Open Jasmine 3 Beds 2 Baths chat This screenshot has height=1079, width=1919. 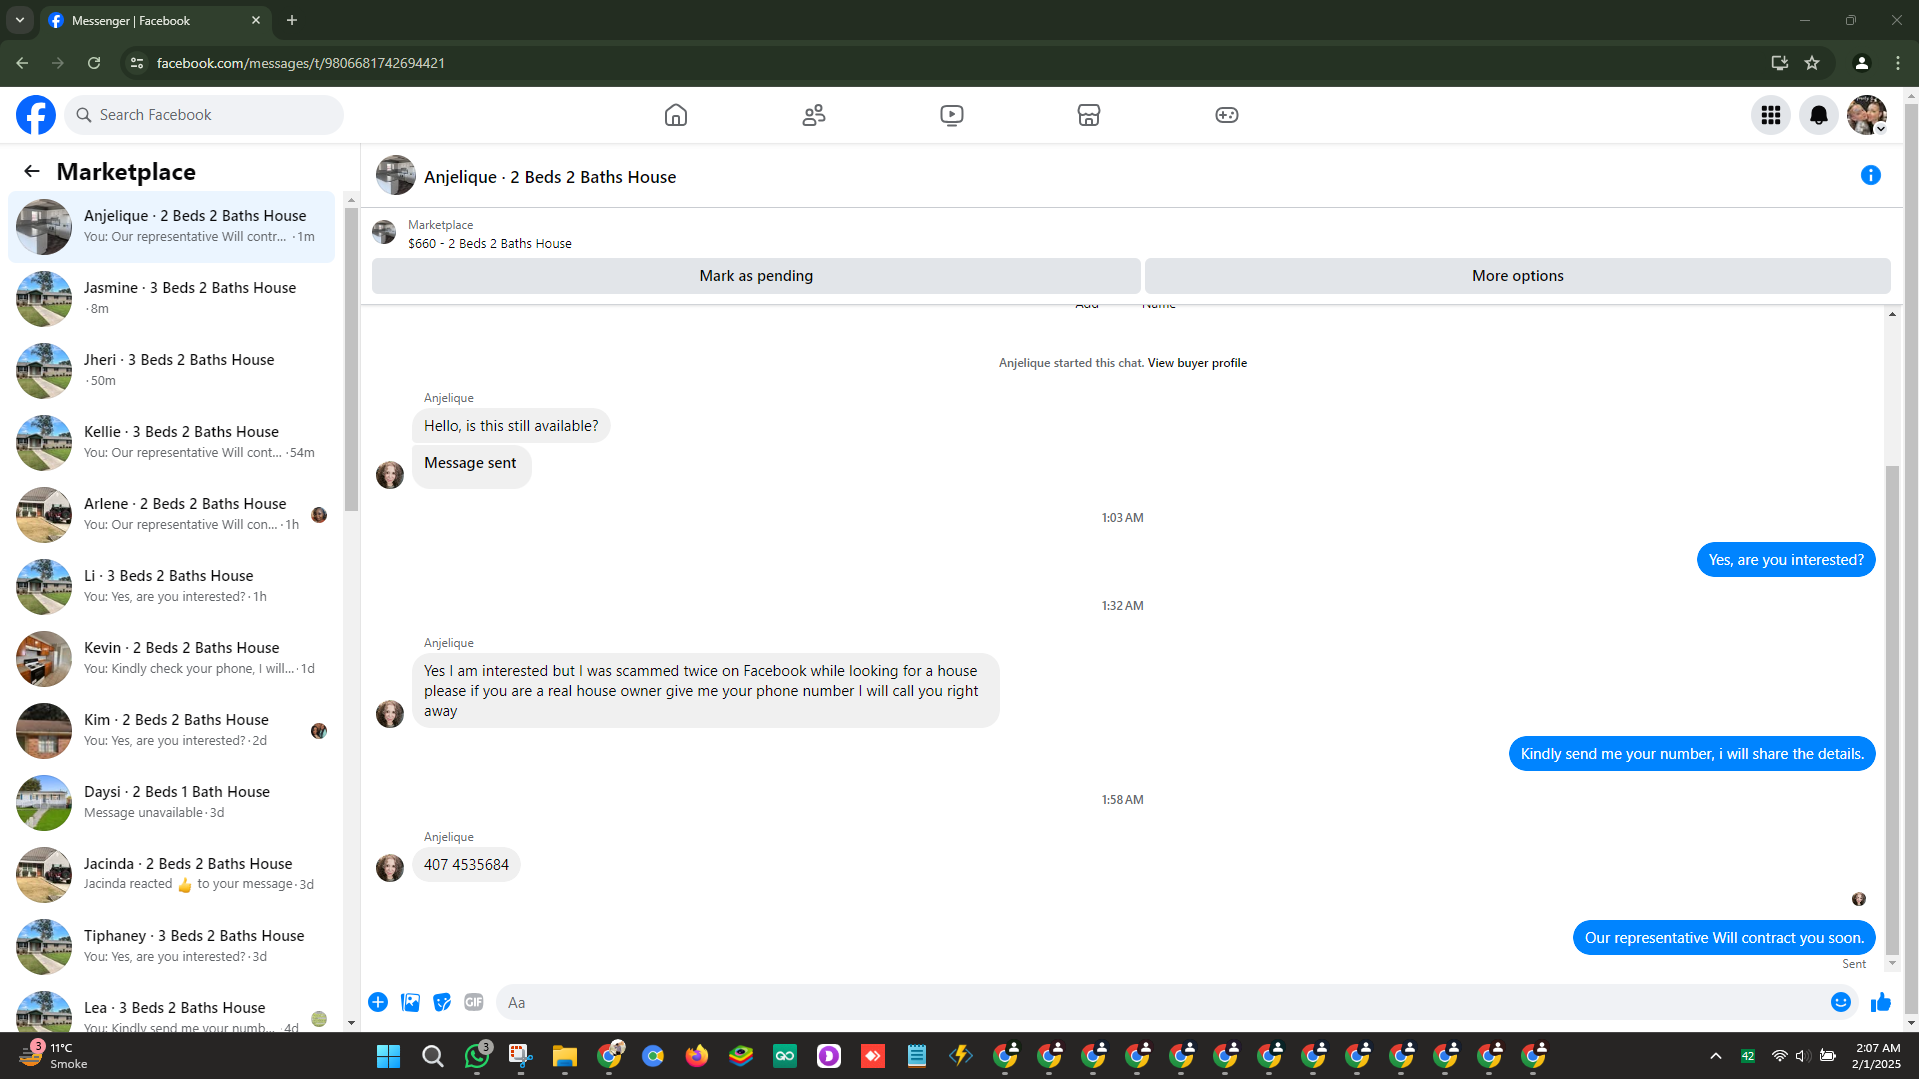pyautogui.click(x=172, y=298)
